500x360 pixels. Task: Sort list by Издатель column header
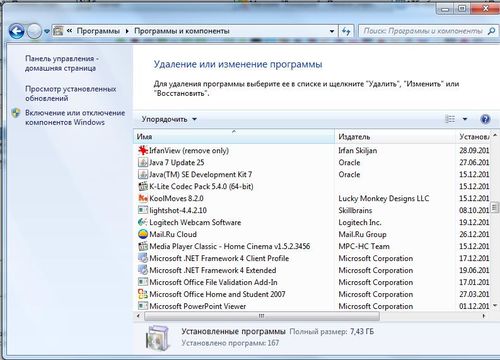pos(395,137)
